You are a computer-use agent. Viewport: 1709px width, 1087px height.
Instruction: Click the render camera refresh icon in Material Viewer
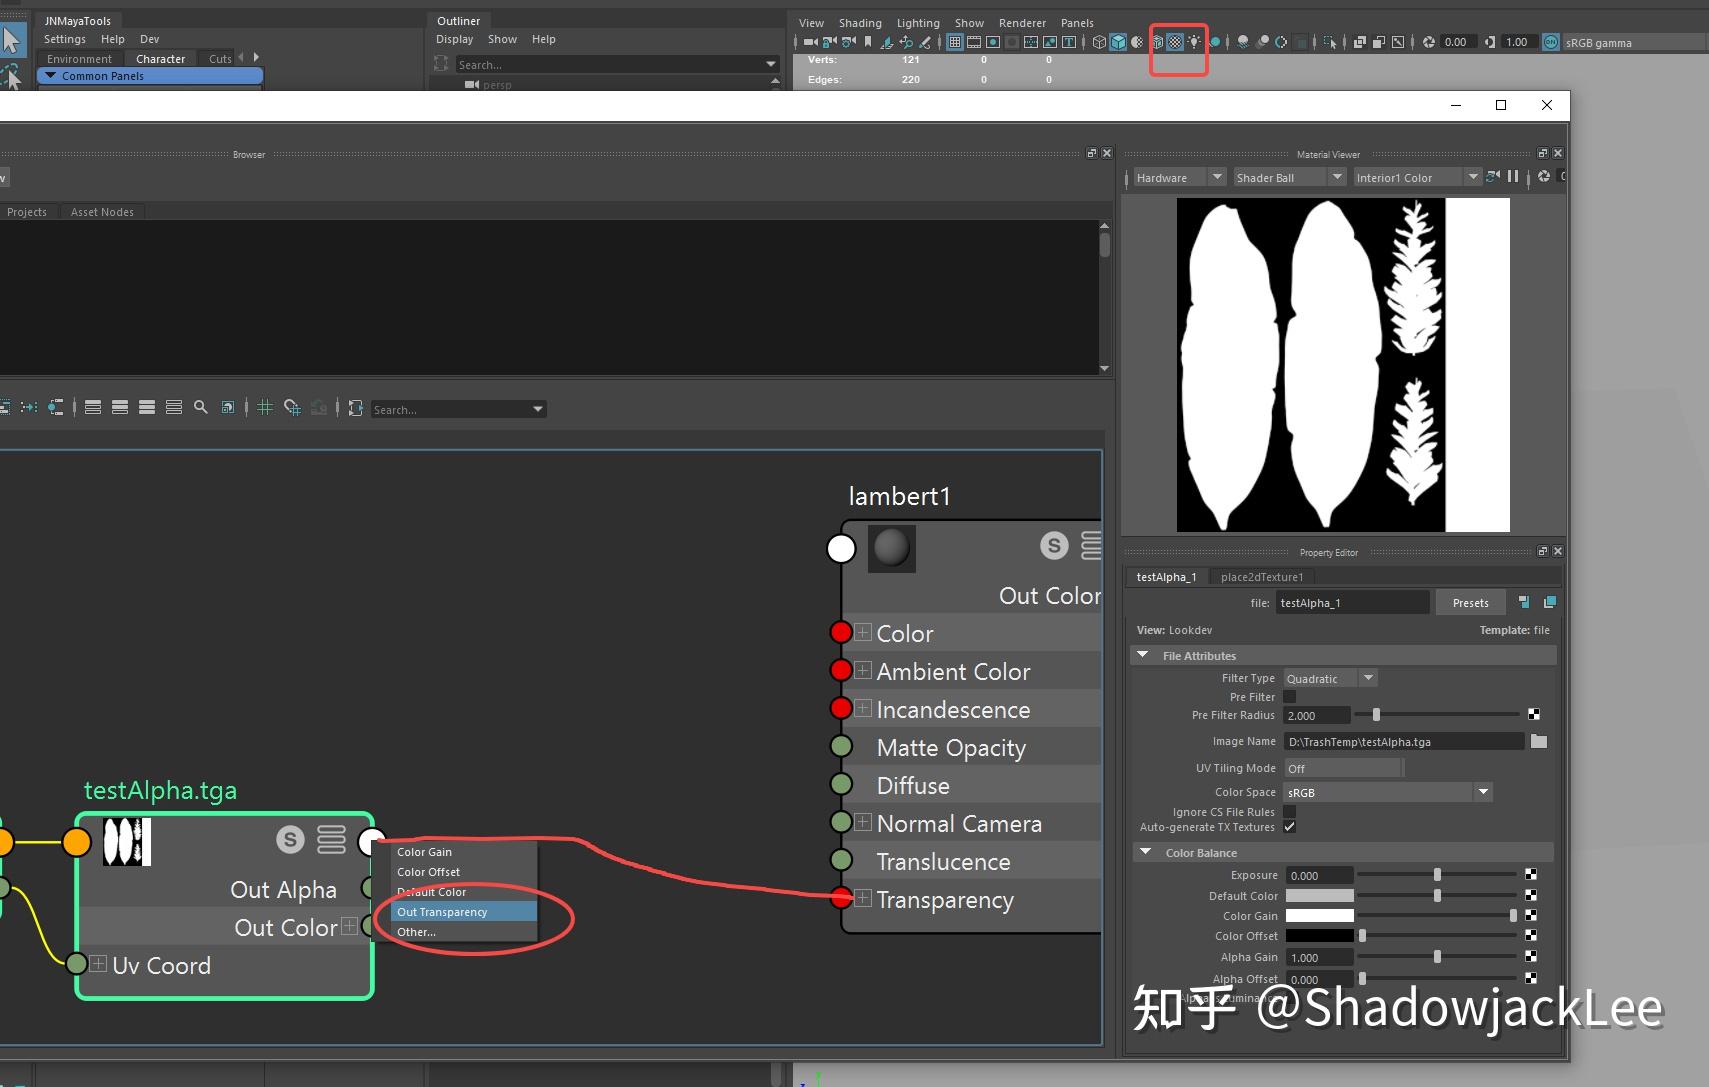[x=1493, y=177]
